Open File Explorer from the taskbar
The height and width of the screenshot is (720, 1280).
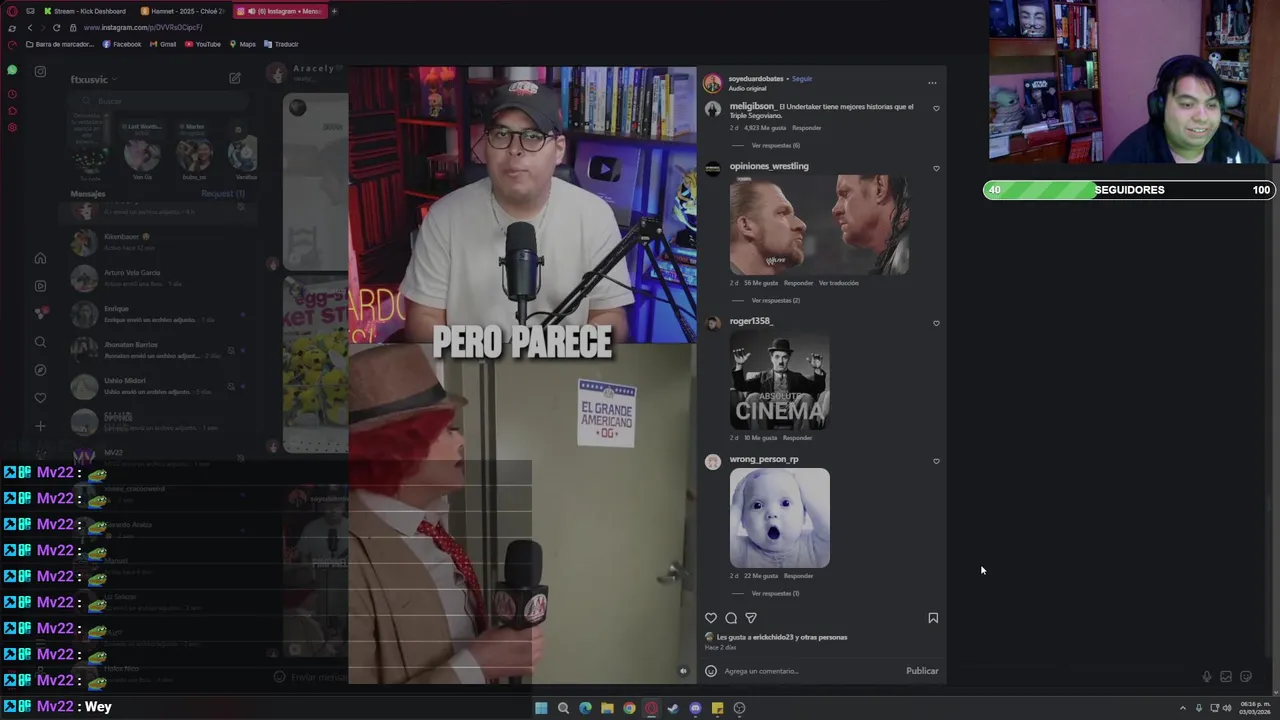tap(607, 708)
